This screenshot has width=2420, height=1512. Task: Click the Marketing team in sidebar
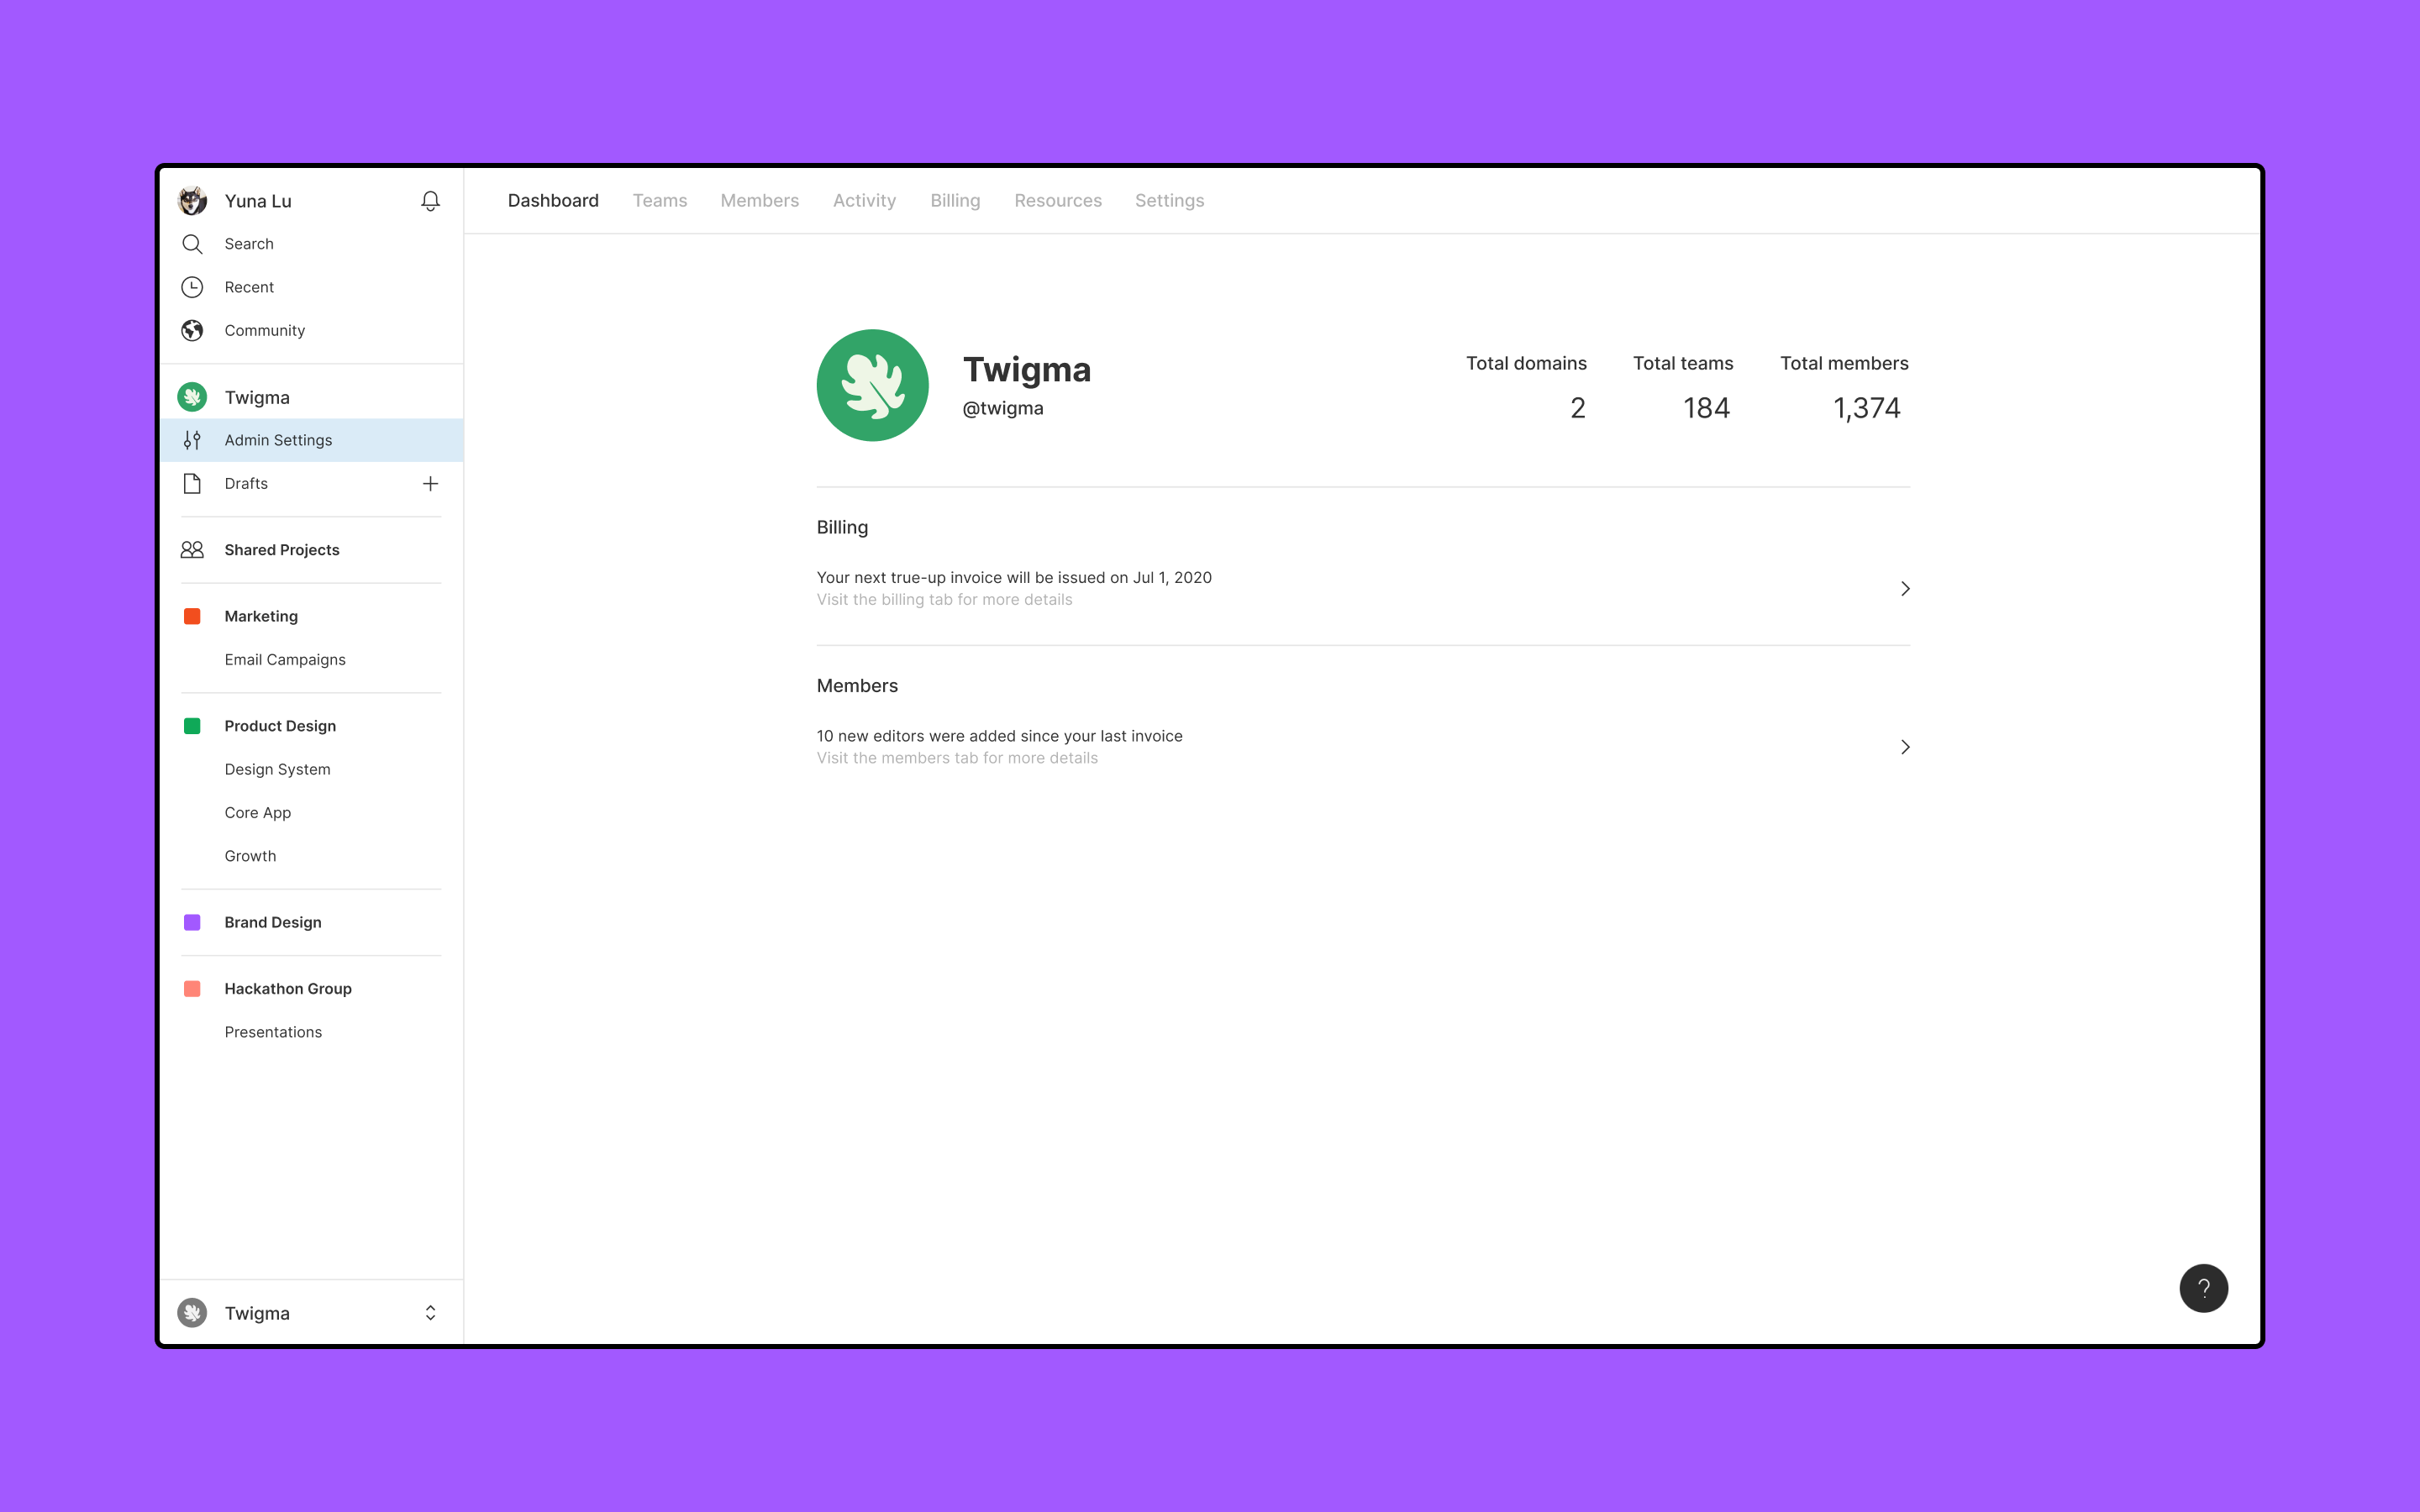click(261, 615)
